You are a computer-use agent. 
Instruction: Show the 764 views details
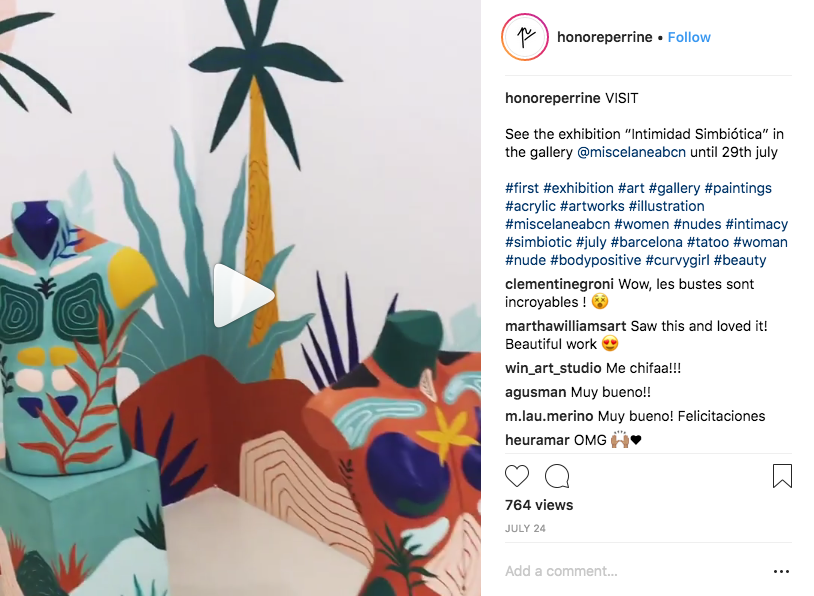(x=539, y=505)
